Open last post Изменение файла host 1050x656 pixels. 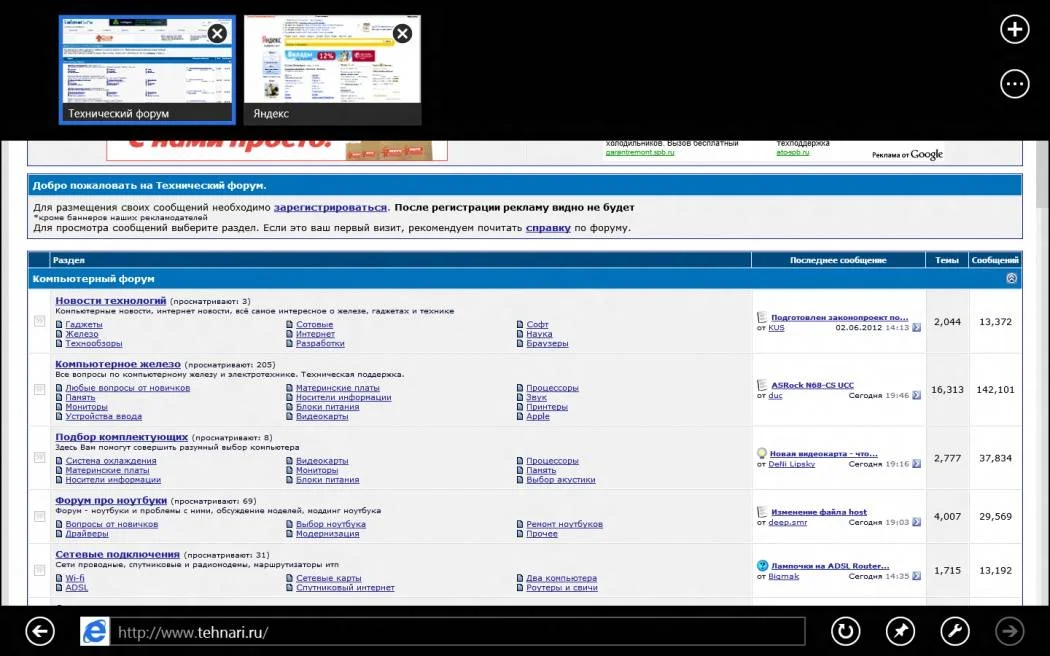coord(819,512)
